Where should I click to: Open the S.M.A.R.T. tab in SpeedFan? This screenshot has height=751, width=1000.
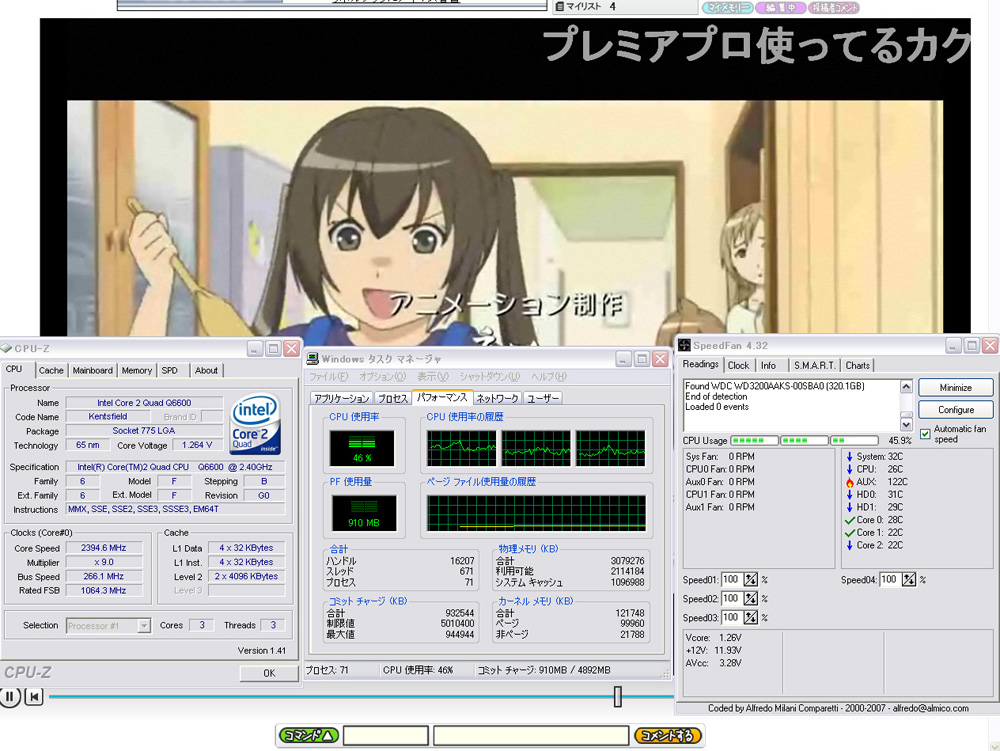814,365
